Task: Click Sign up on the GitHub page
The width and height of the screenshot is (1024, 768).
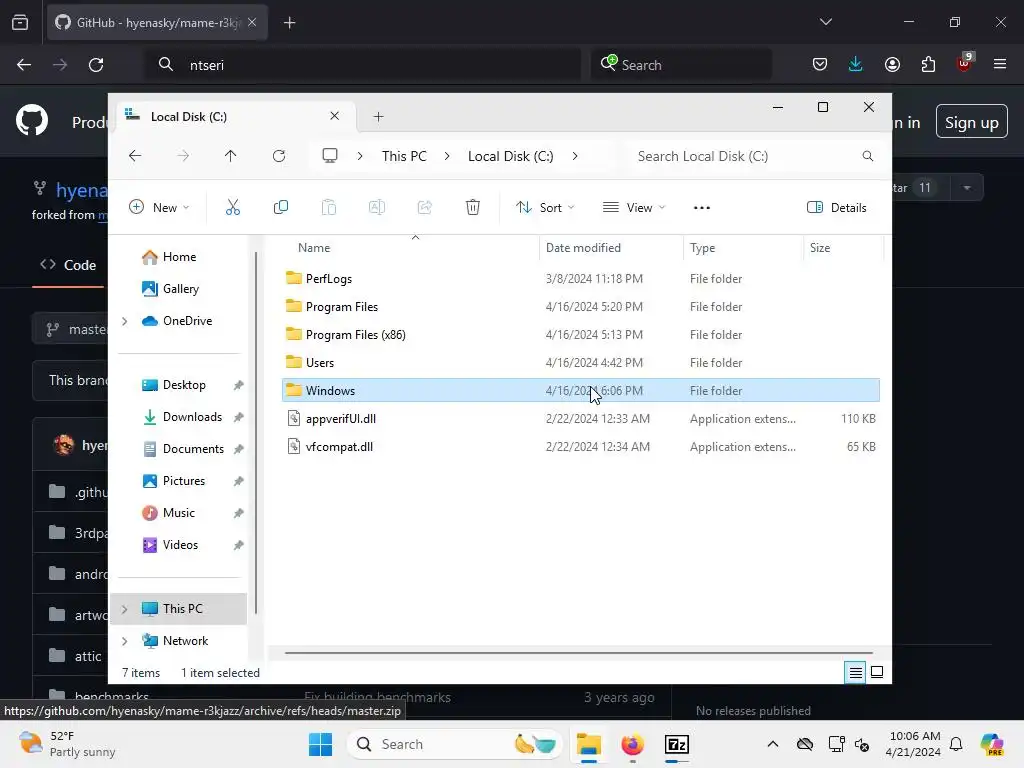Action: tap(971, 122)
